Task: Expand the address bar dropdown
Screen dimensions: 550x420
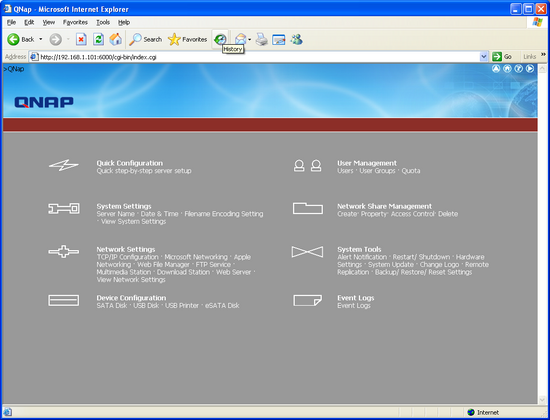Action: coord(484,56)
